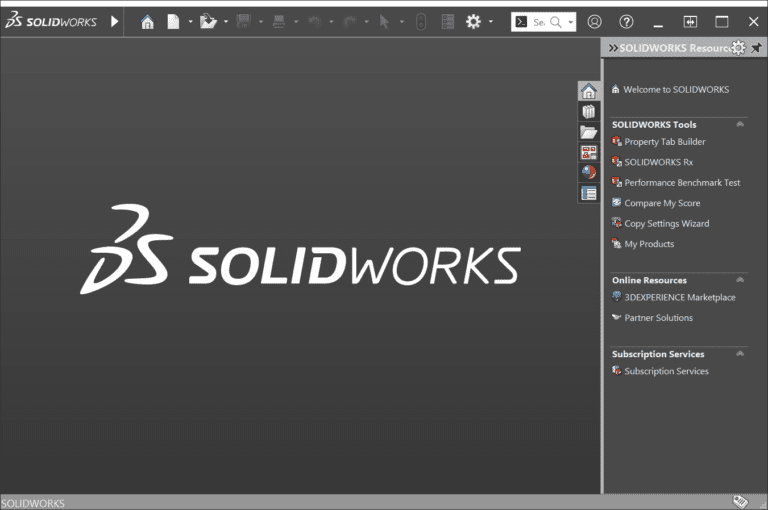768x510 pixels.
Task: Open Compare My Score
Action: click(662, 203)
